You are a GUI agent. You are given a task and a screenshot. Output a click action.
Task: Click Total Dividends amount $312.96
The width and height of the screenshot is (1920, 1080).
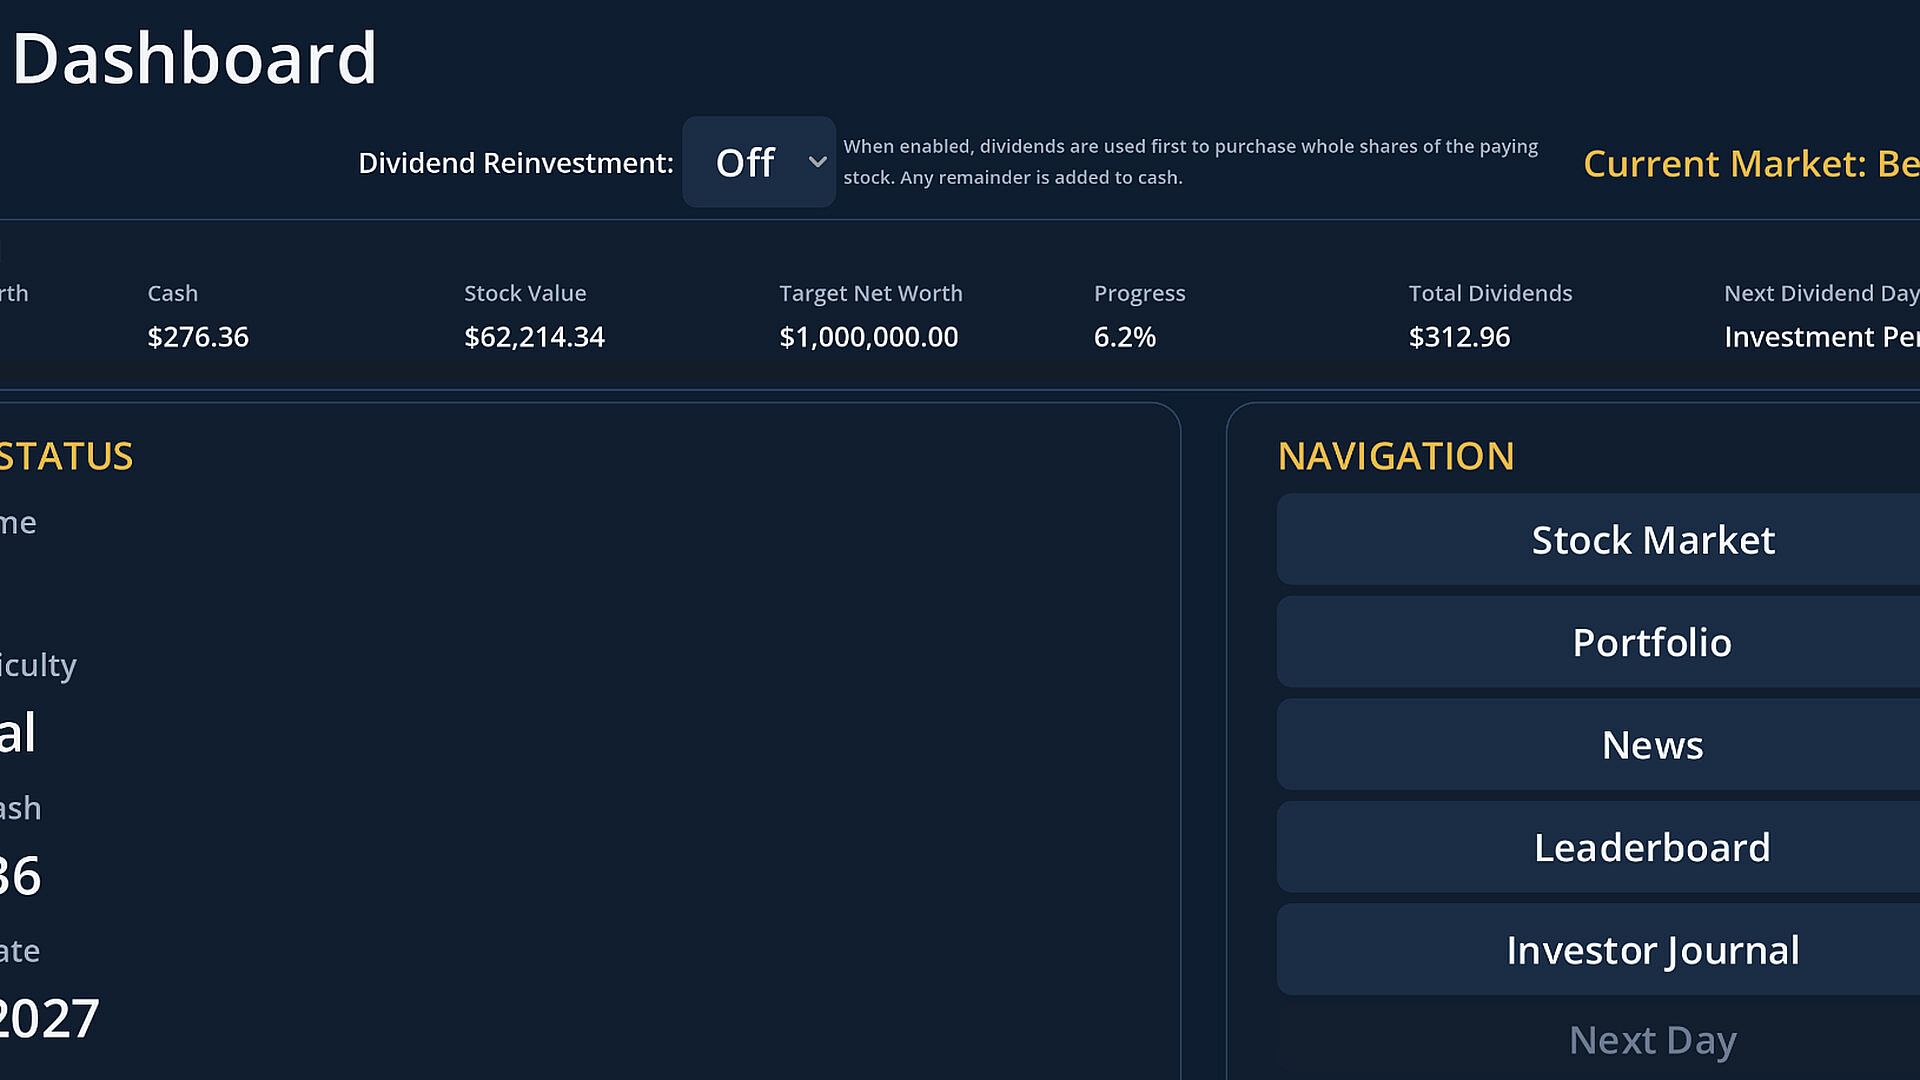pos(1459,337)
